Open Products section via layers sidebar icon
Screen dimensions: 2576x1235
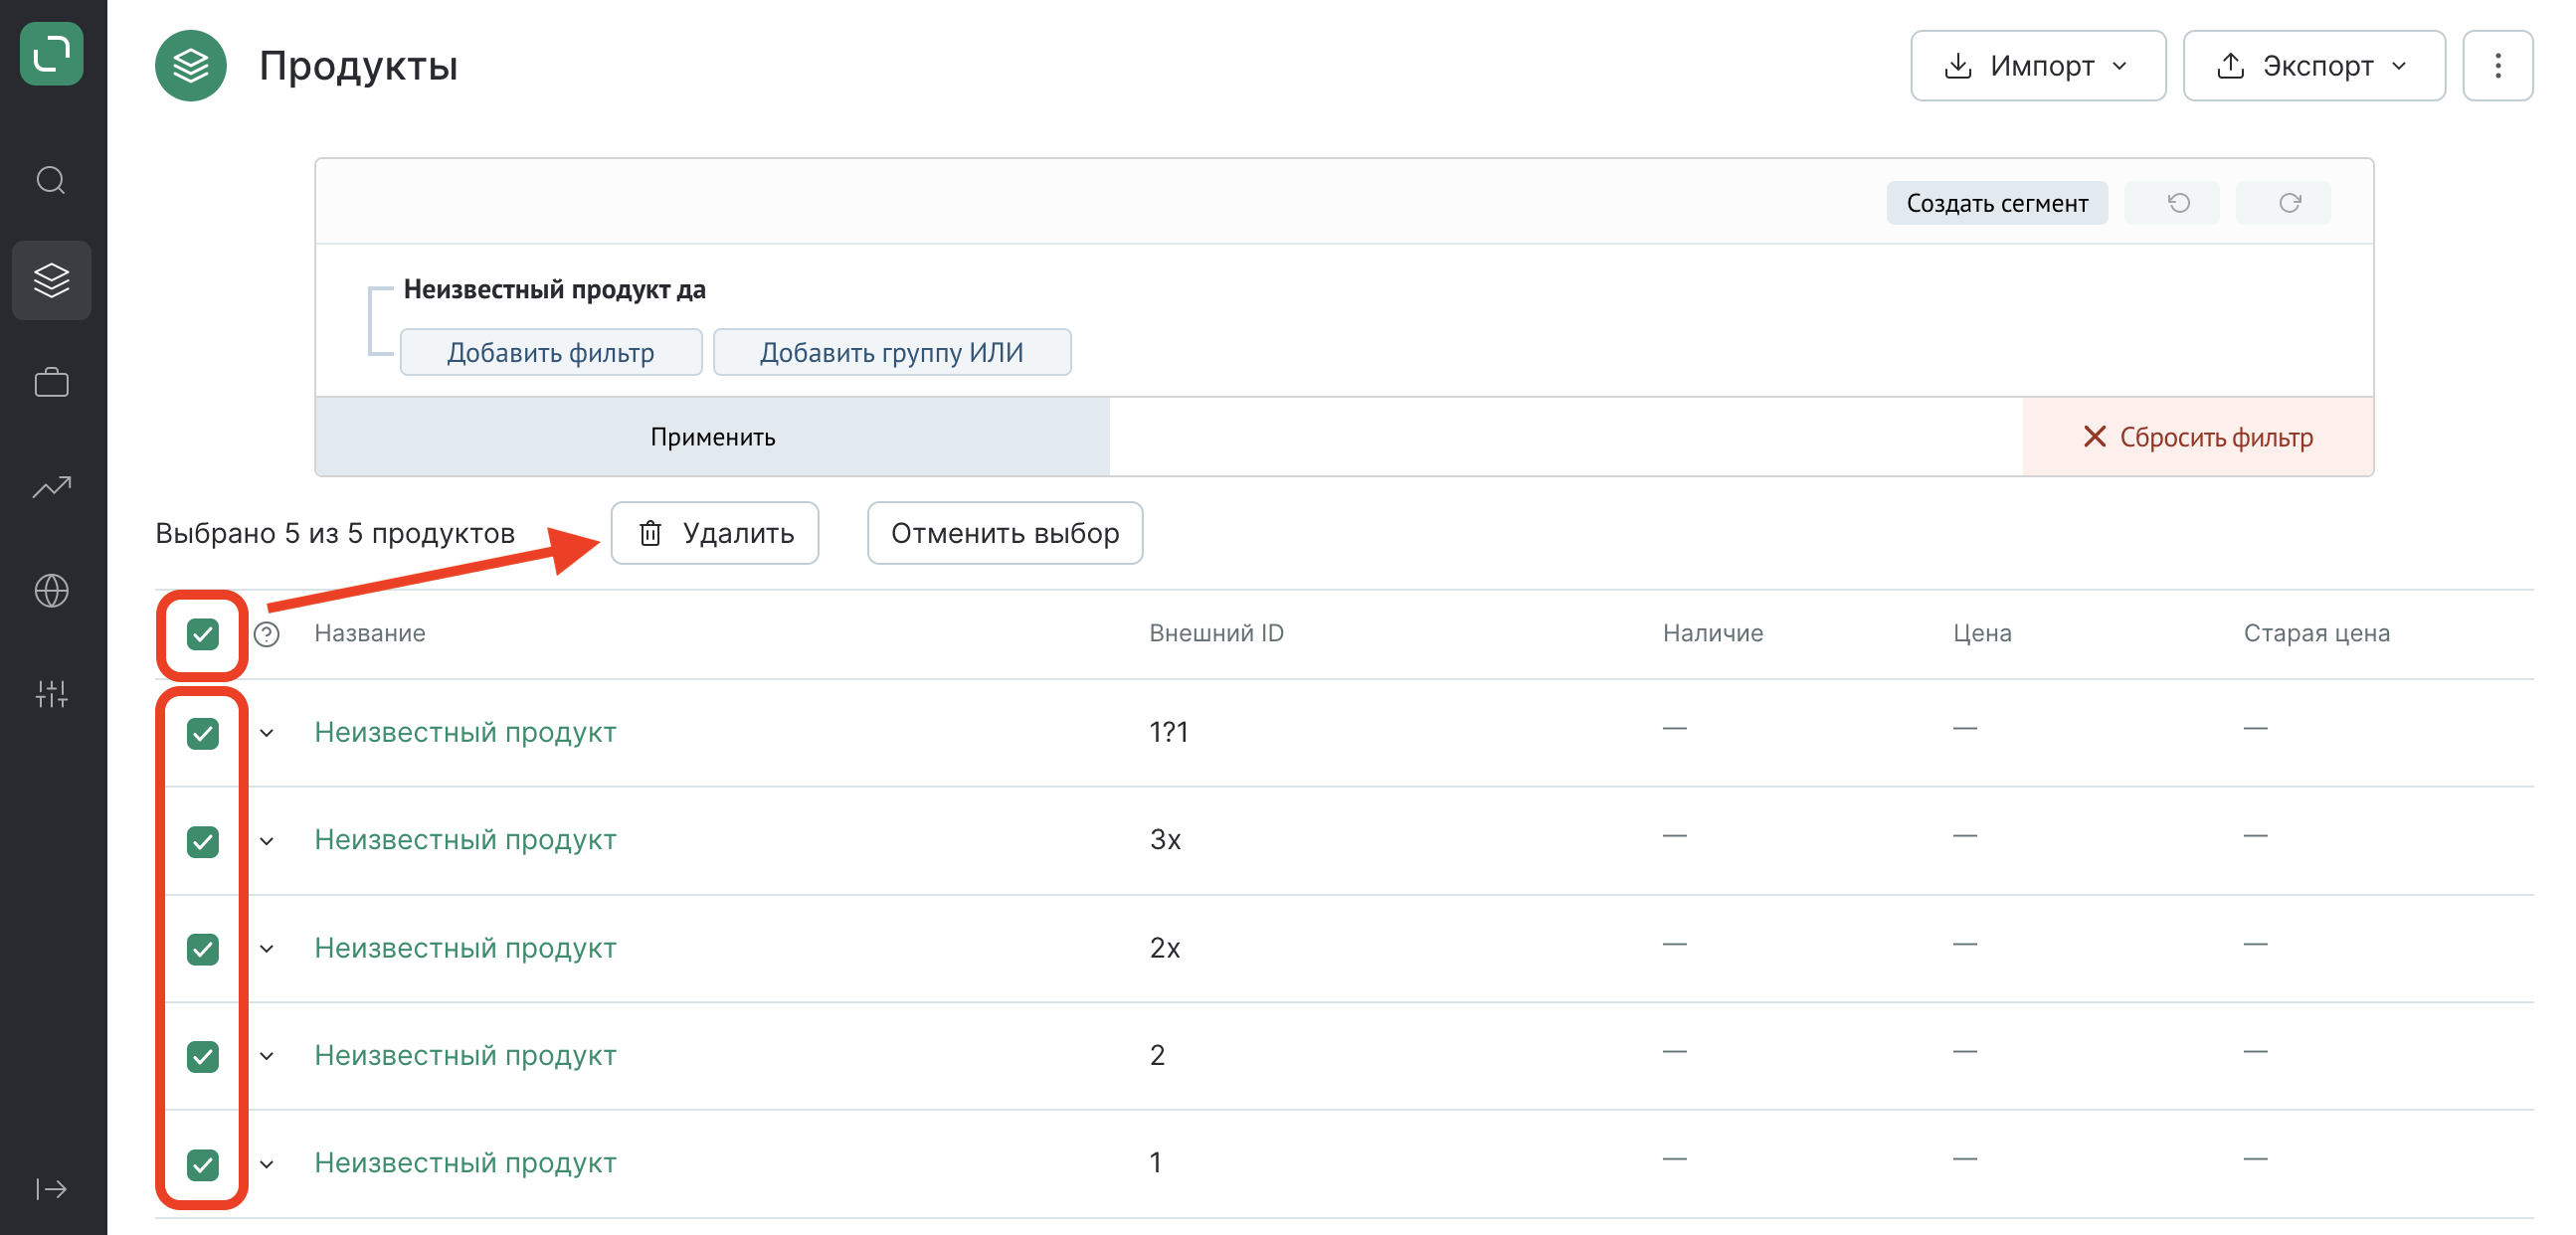(x=51, y=280)
